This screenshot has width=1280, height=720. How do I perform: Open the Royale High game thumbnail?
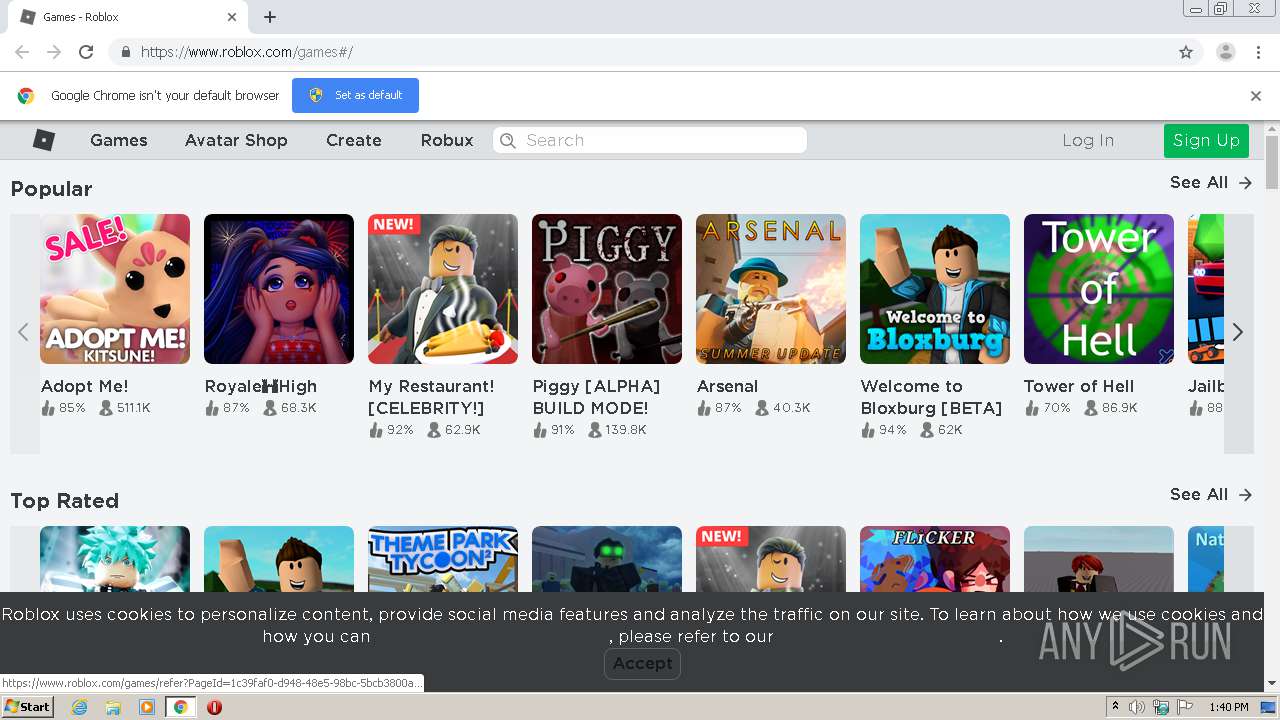pos(279,289)
